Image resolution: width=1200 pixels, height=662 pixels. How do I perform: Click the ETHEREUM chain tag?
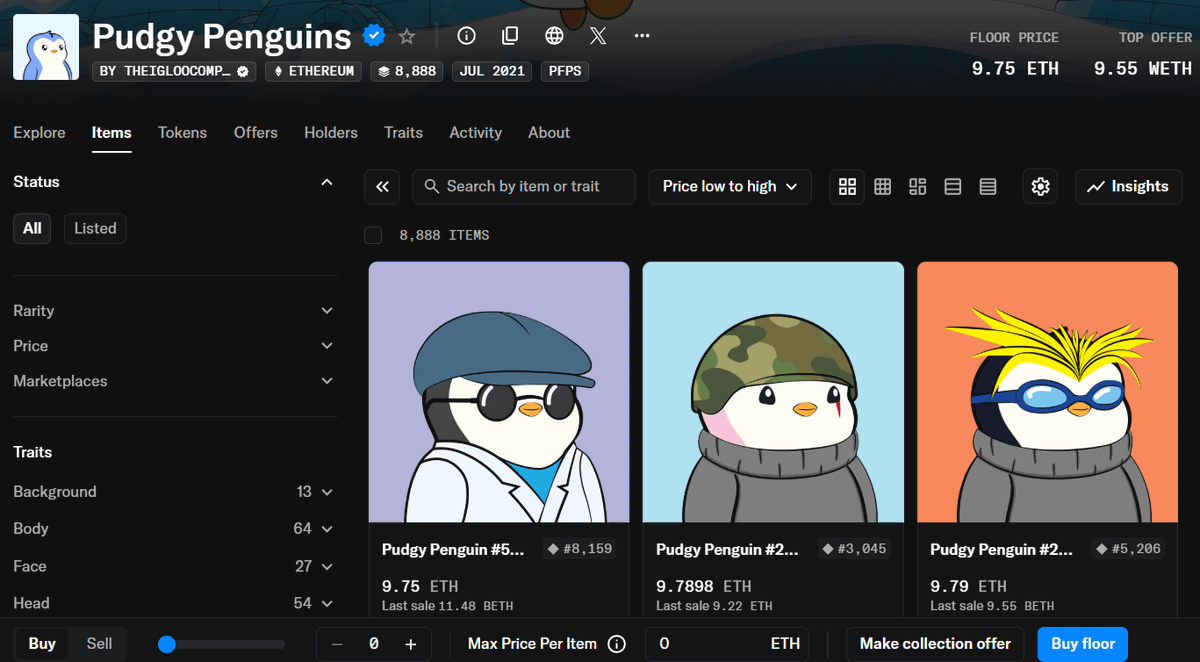(313, 71)
